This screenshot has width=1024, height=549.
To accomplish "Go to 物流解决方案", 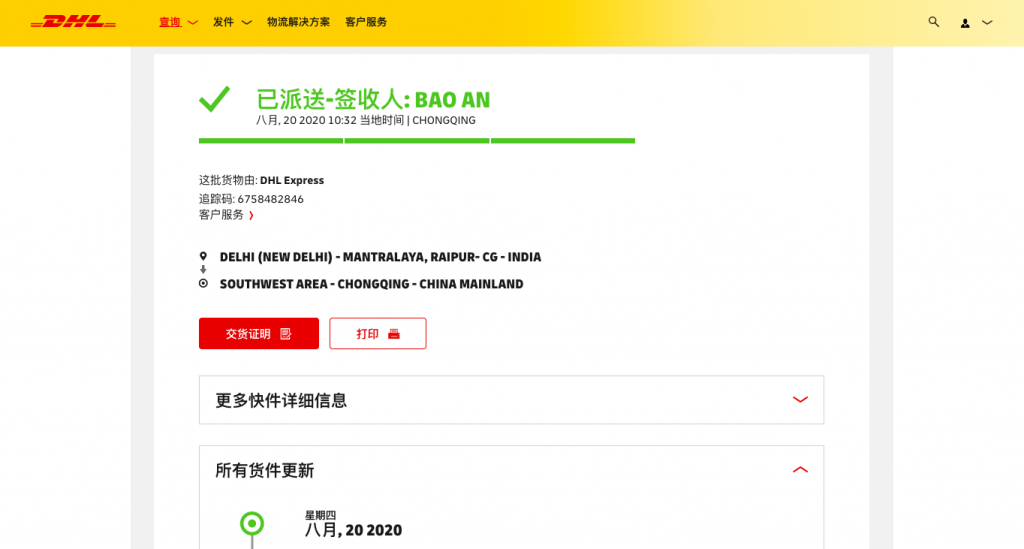I will click(298, 22).
